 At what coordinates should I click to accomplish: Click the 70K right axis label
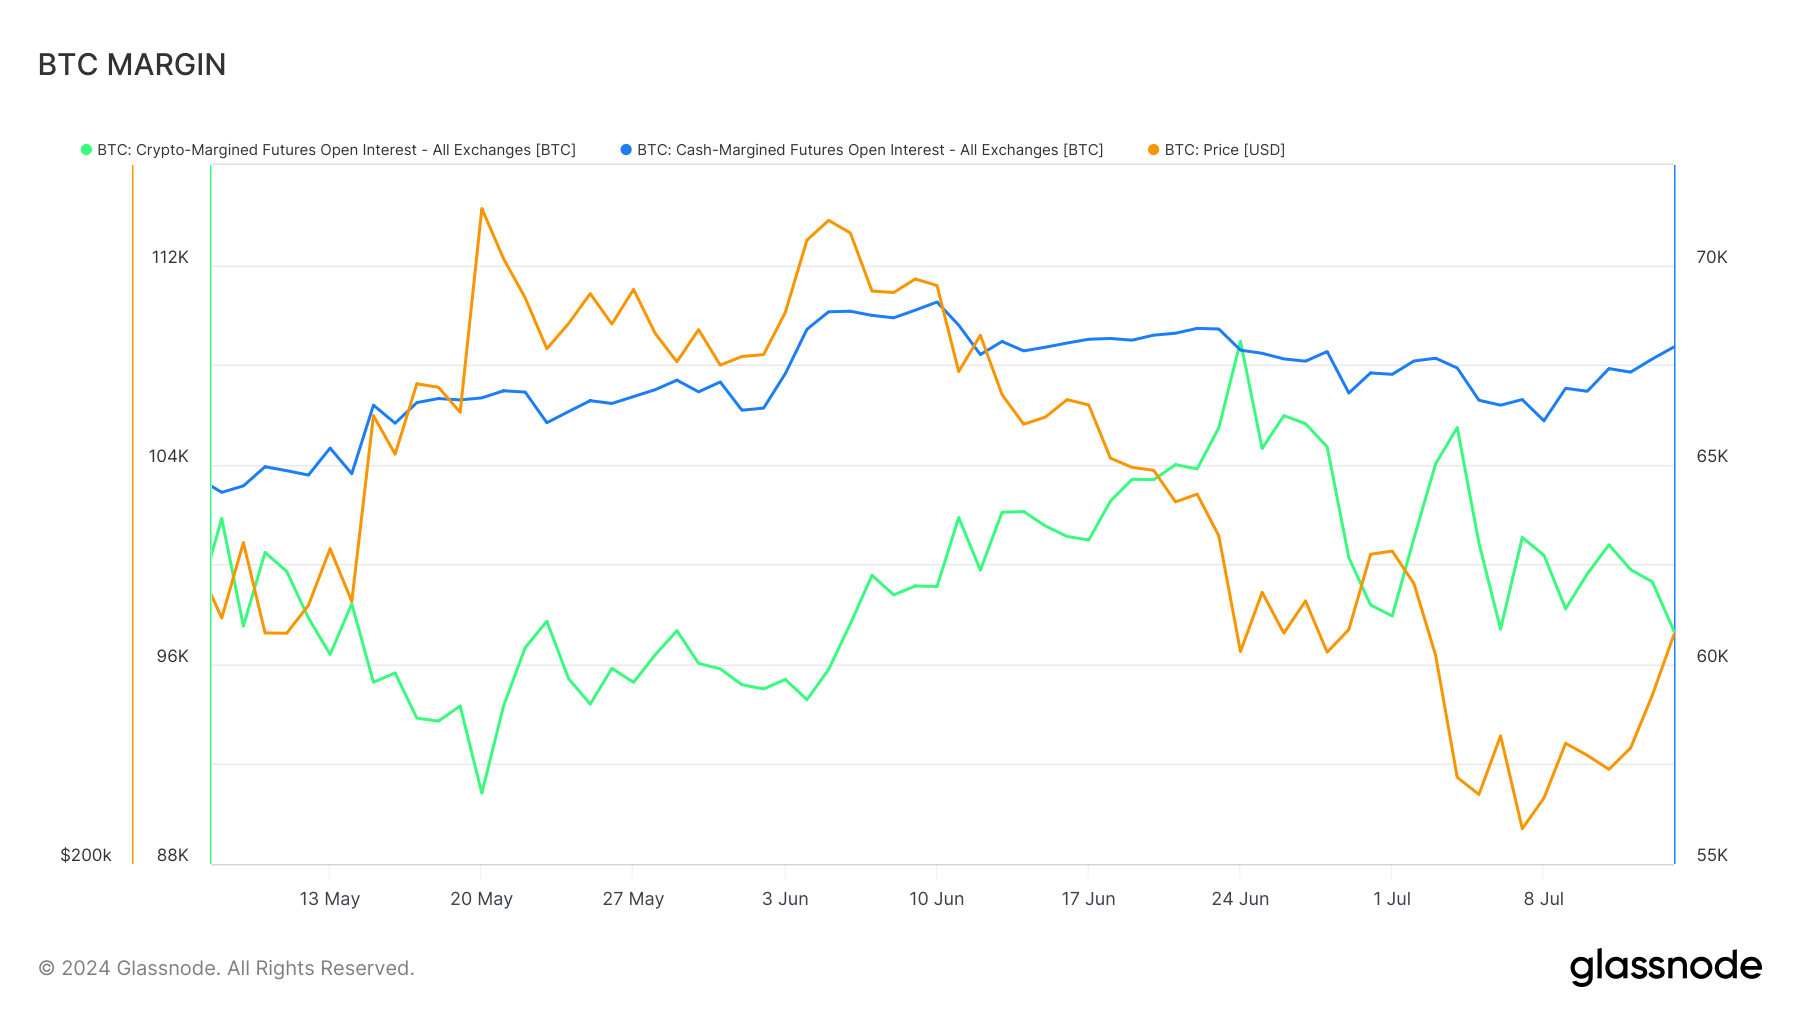pyautogui.click(x=1711, y=257)
